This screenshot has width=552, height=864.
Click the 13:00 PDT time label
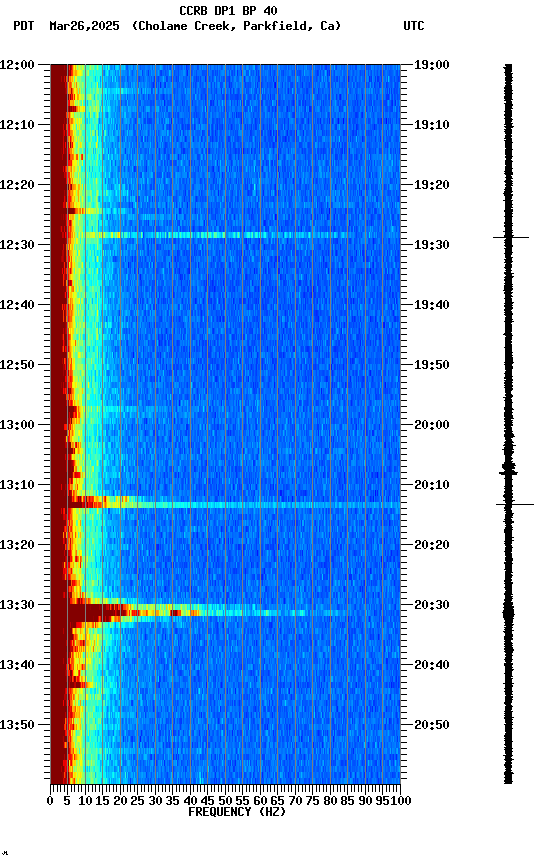point(17,425)
